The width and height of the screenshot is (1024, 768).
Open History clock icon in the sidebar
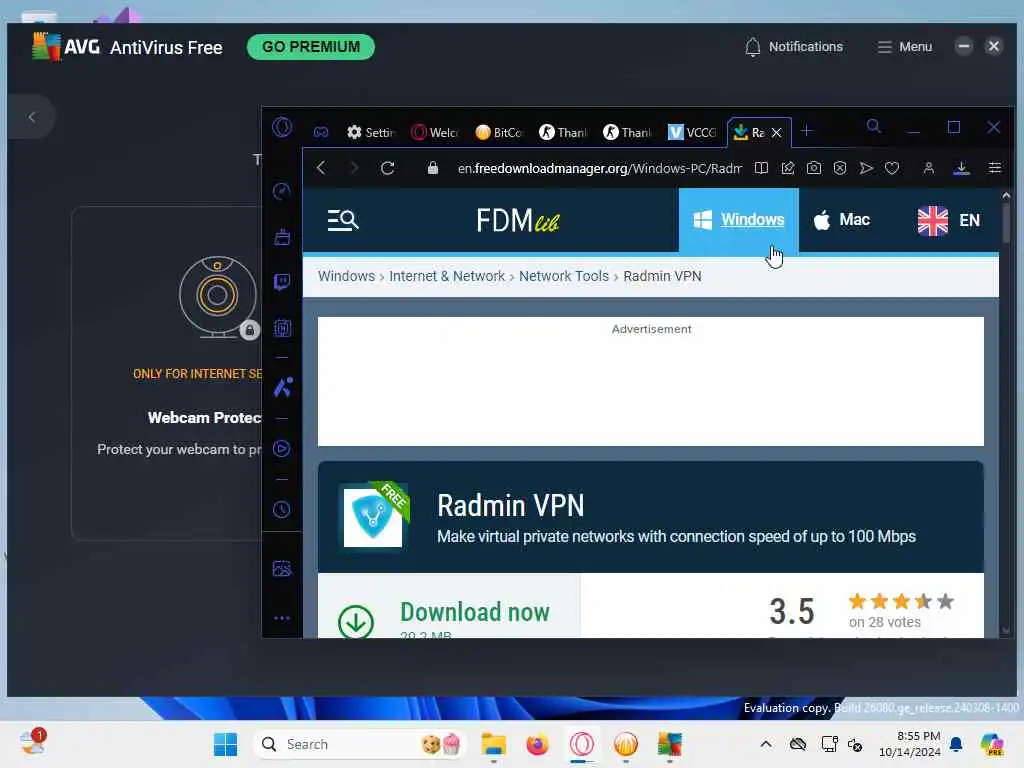(281, 509)
